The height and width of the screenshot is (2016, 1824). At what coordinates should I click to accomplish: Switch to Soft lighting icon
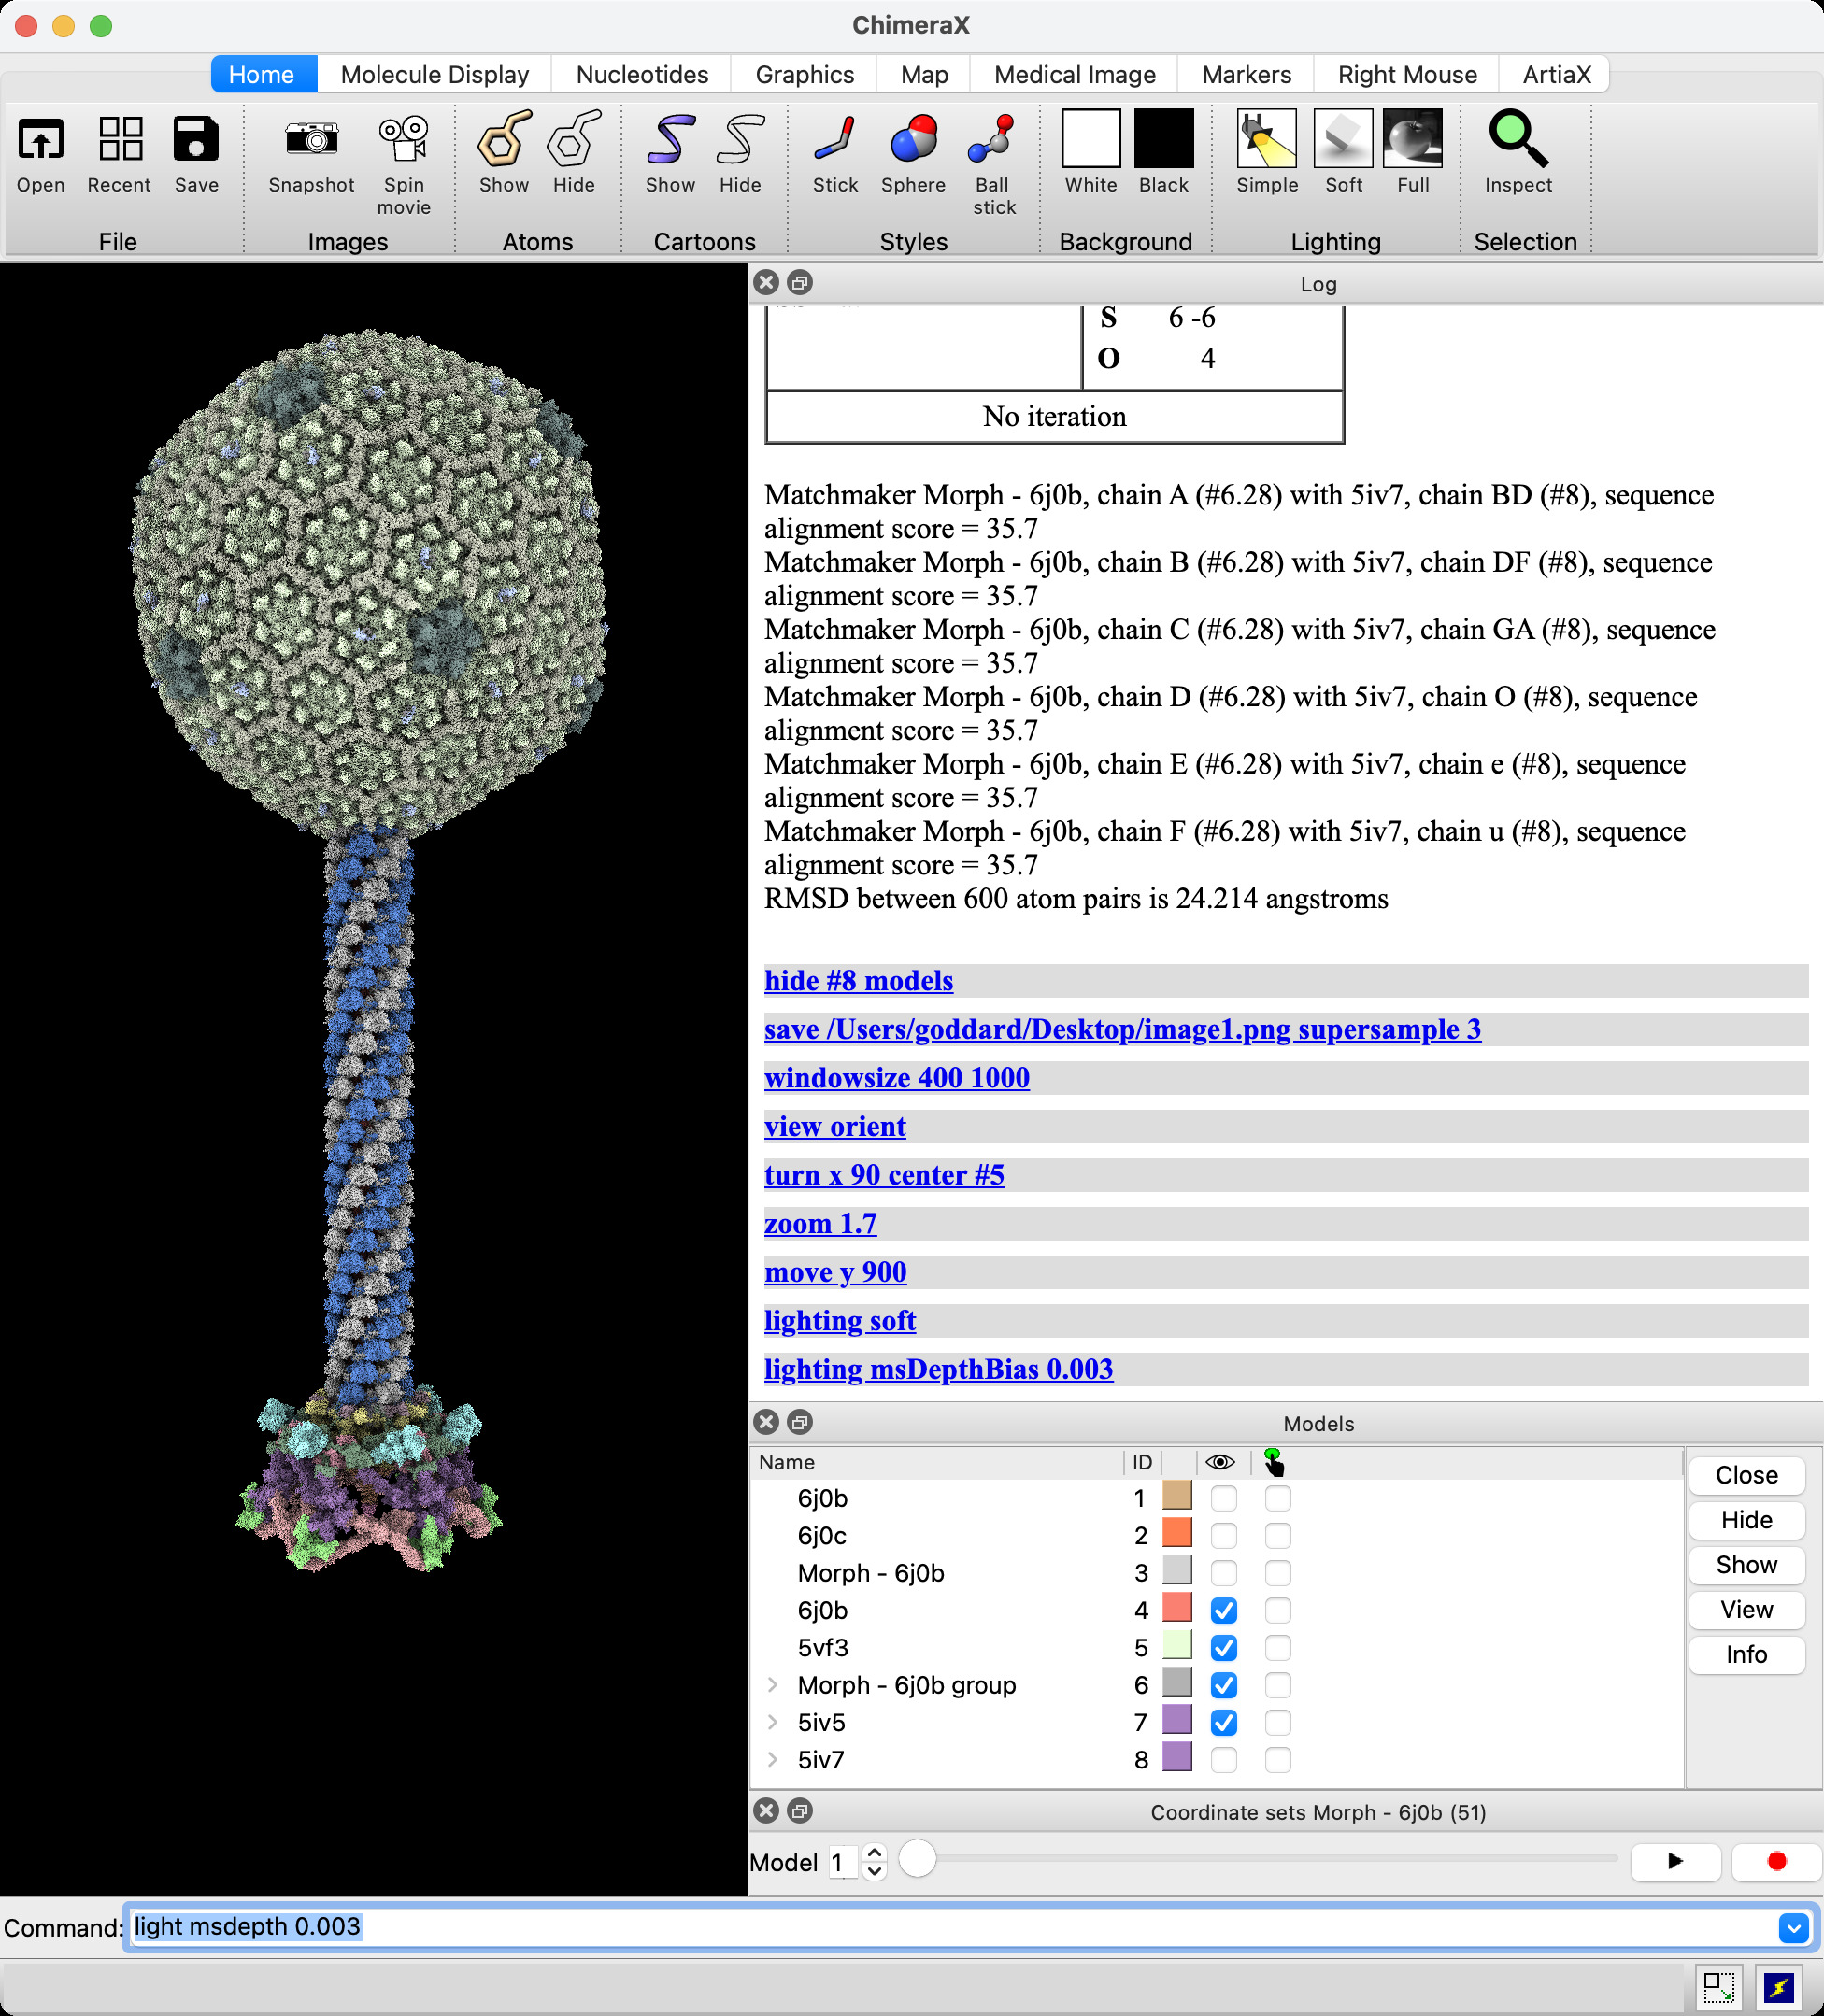point(1342,140)
